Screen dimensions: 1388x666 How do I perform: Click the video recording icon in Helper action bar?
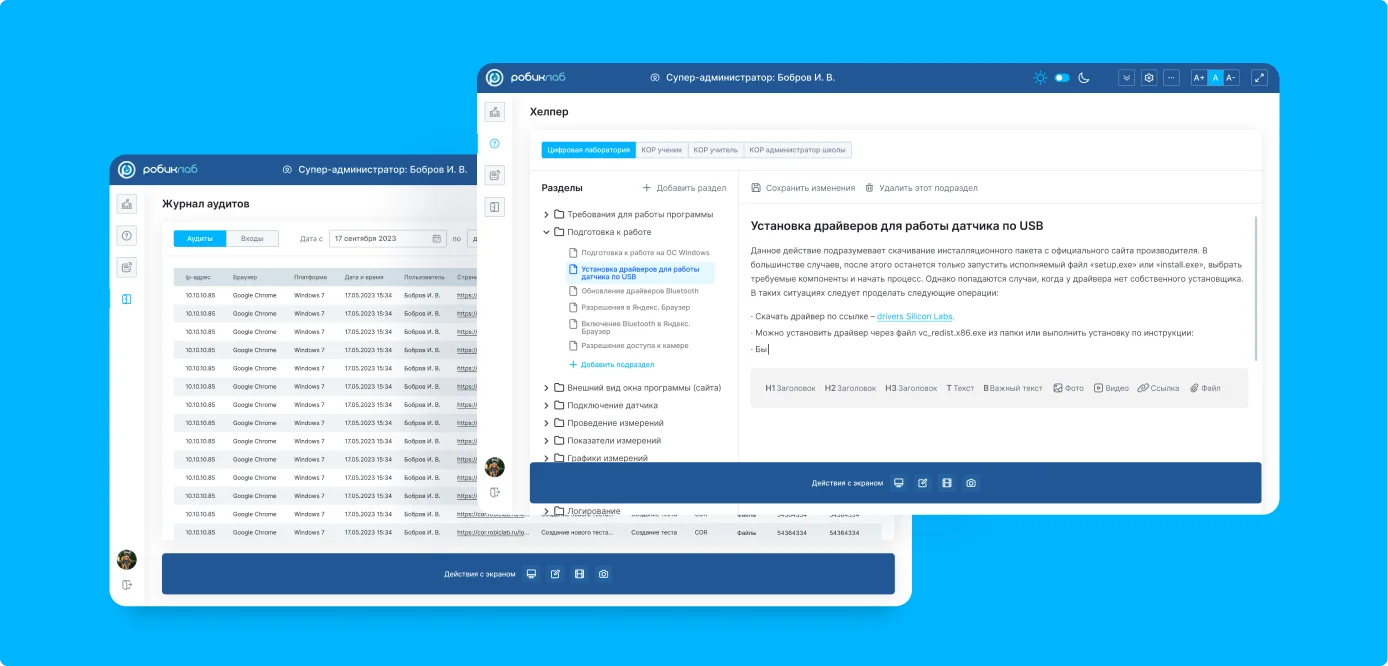tap(947, 483)
